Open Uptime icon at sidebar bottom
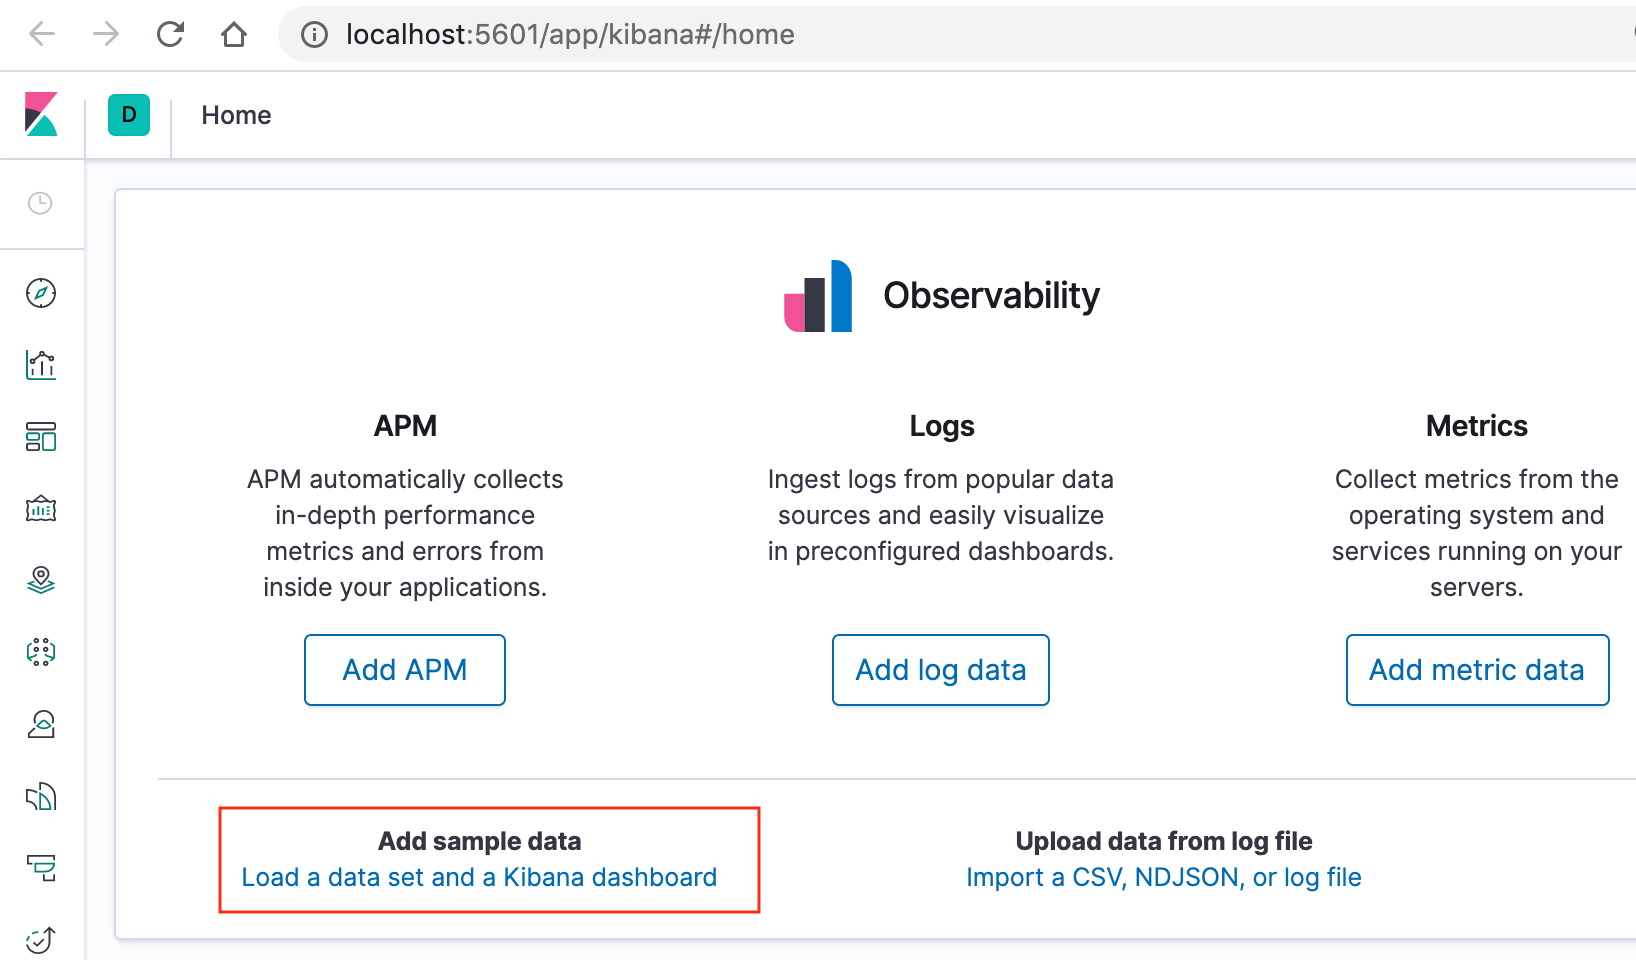This screenshot has height=960, width=1636. (x=41, y=940)
